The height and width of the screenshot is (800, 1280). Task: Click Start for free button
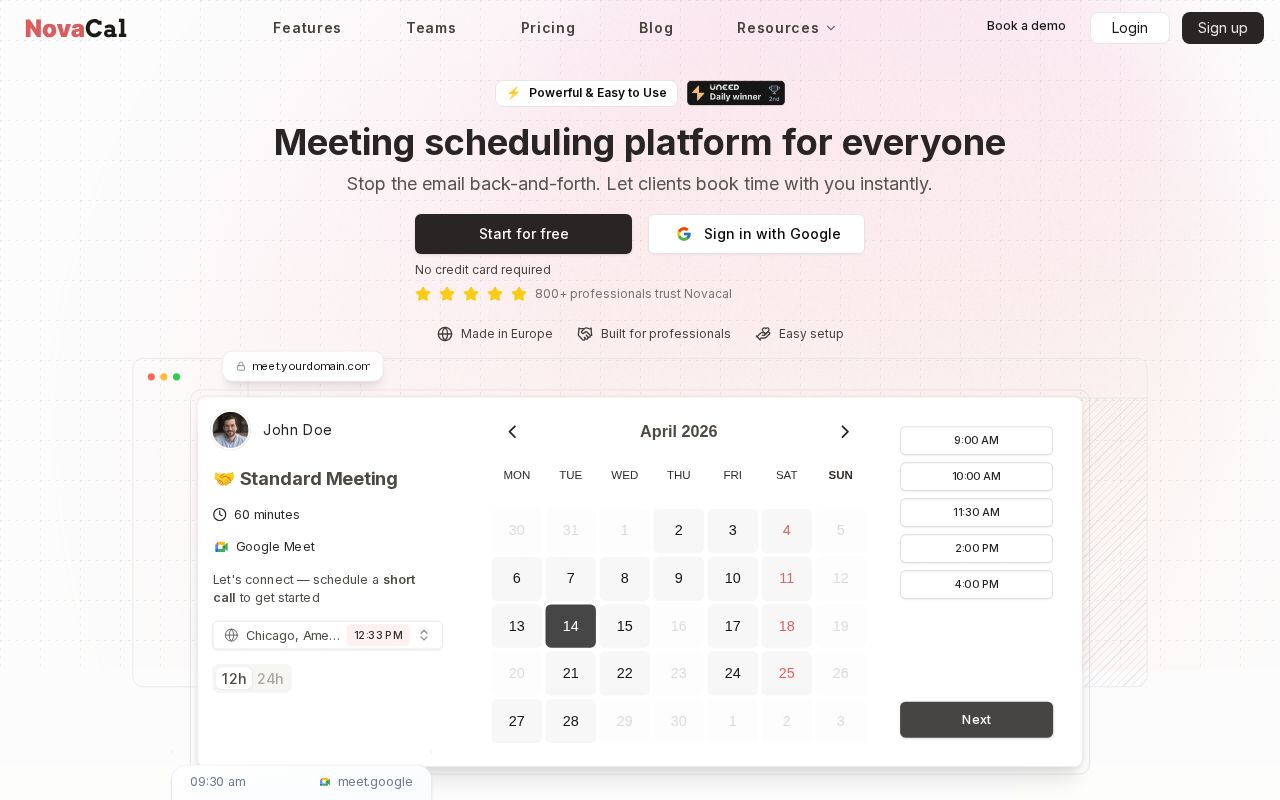[523, 234]
